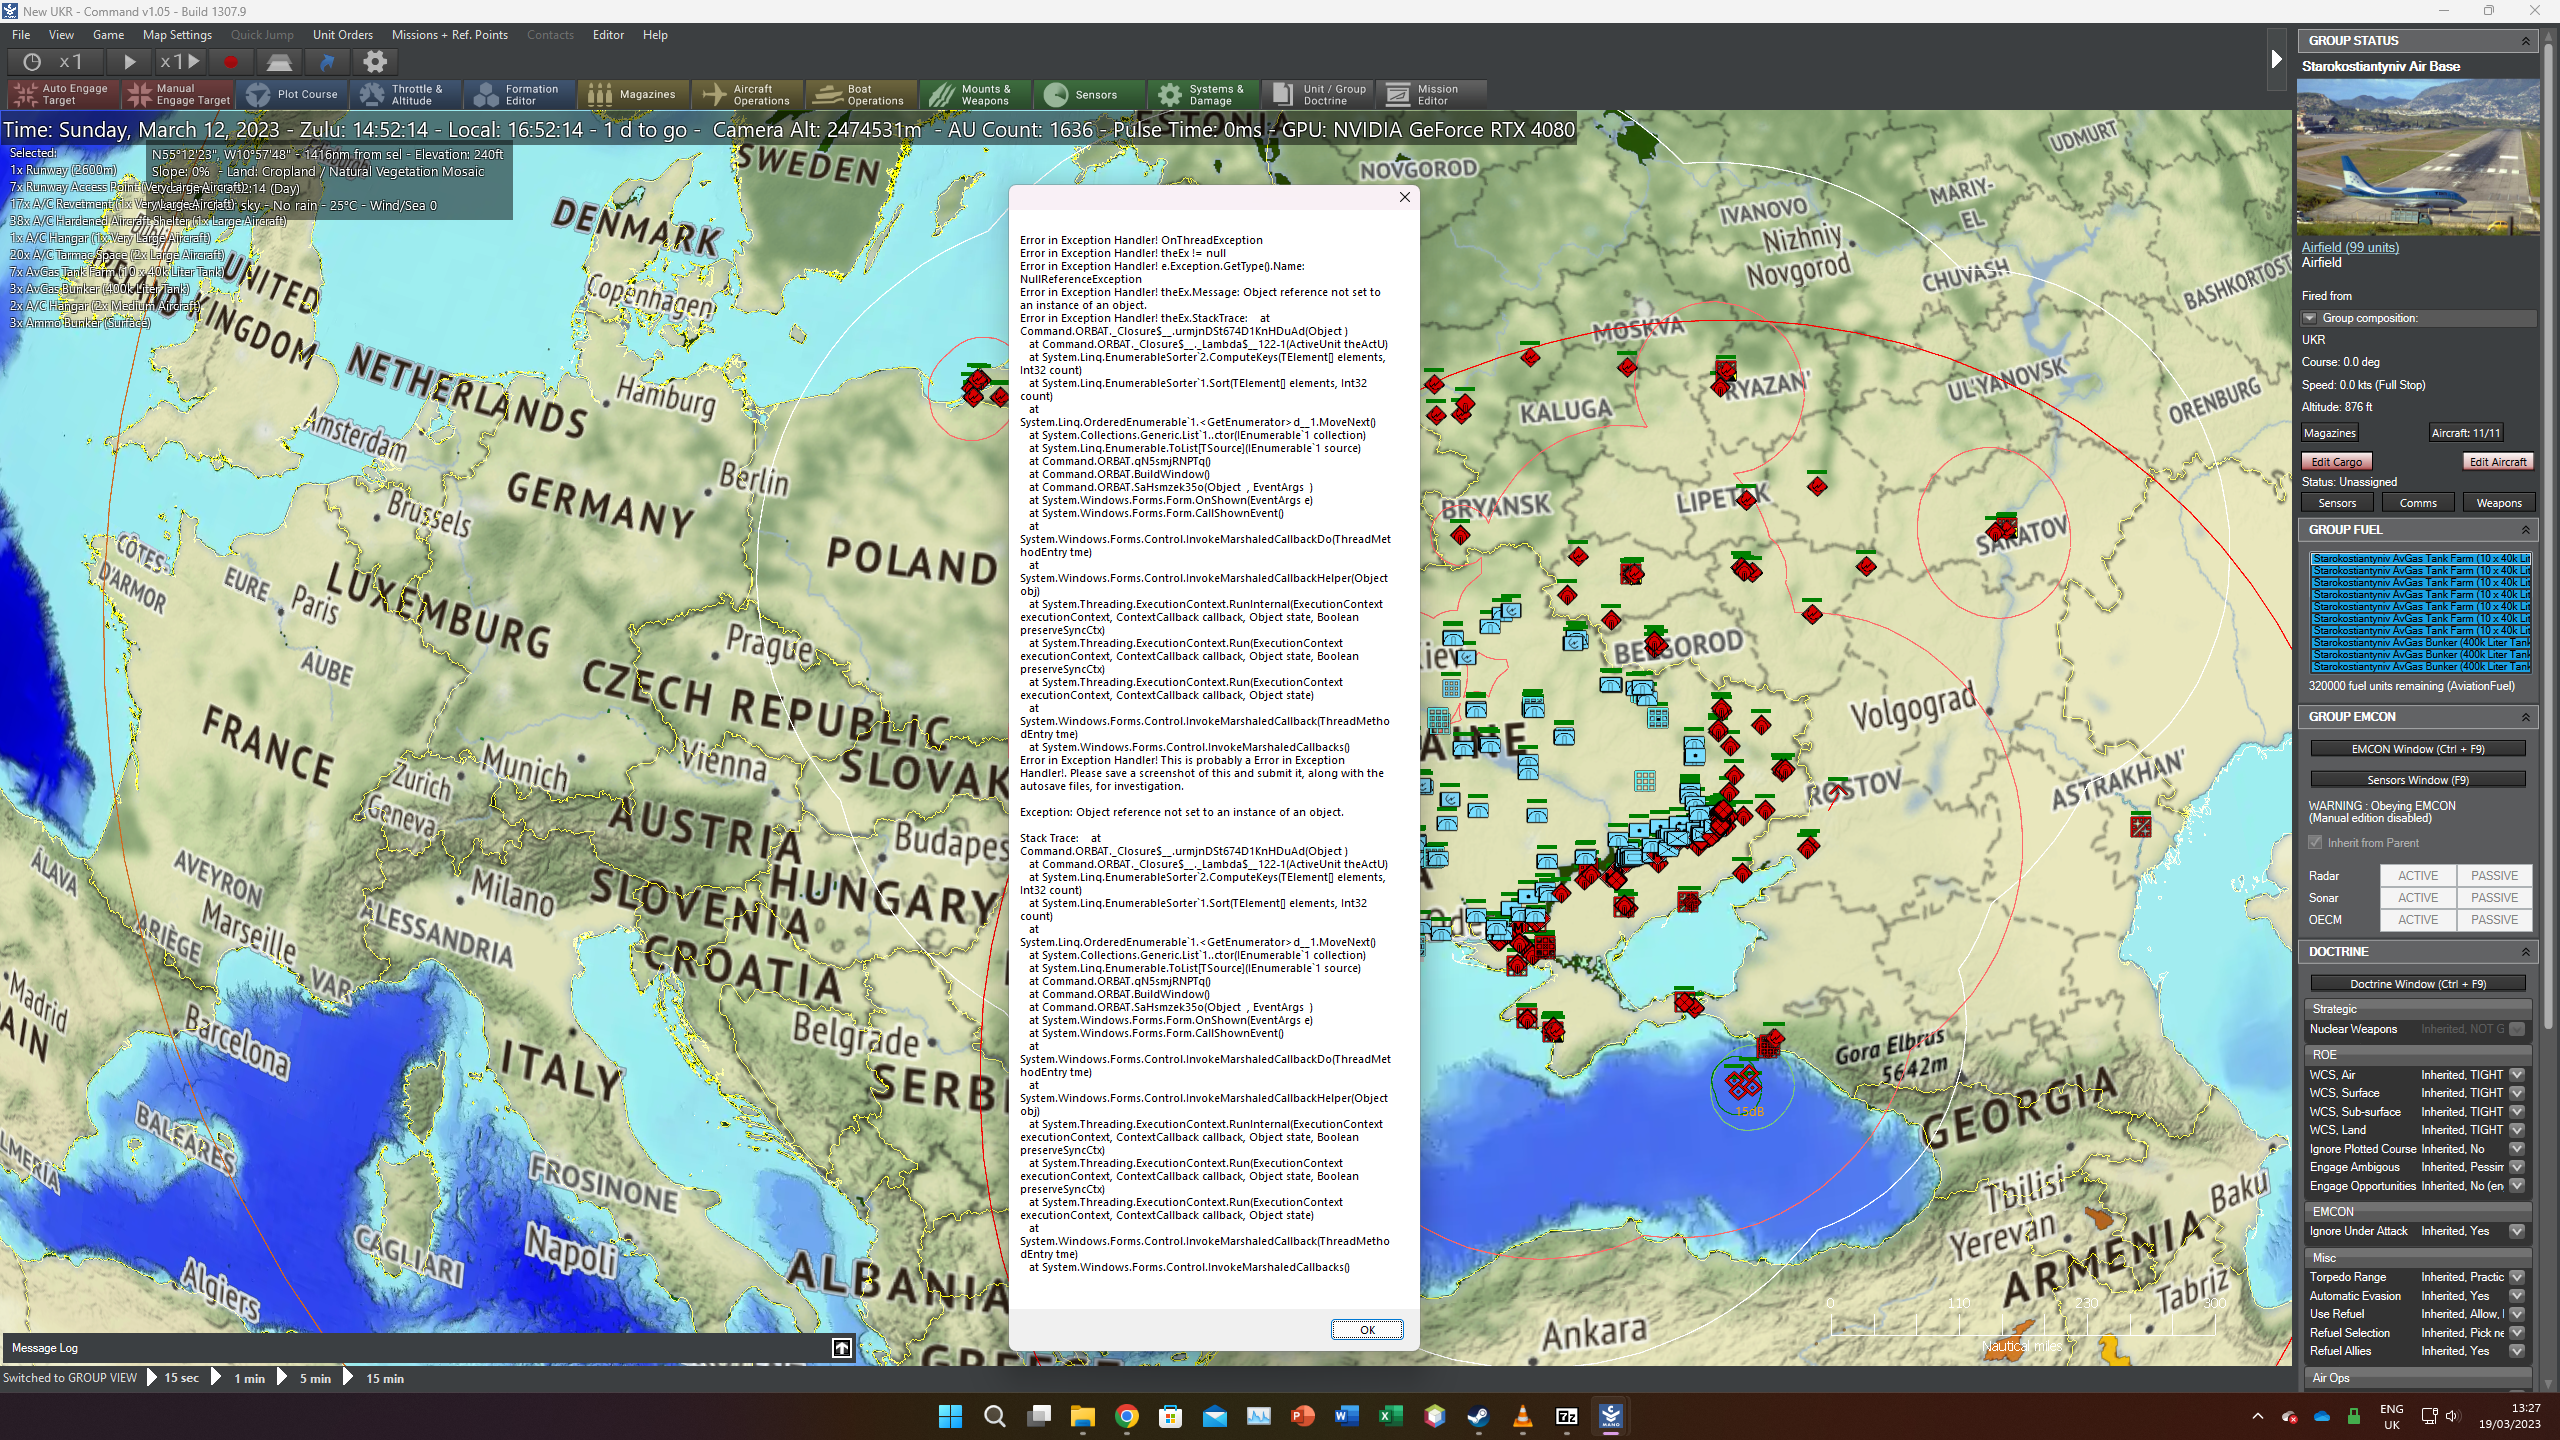Screen dimensions: 2560x1440
Task: Click the Weapons button in Group Status
Action: click(2499, 503)
